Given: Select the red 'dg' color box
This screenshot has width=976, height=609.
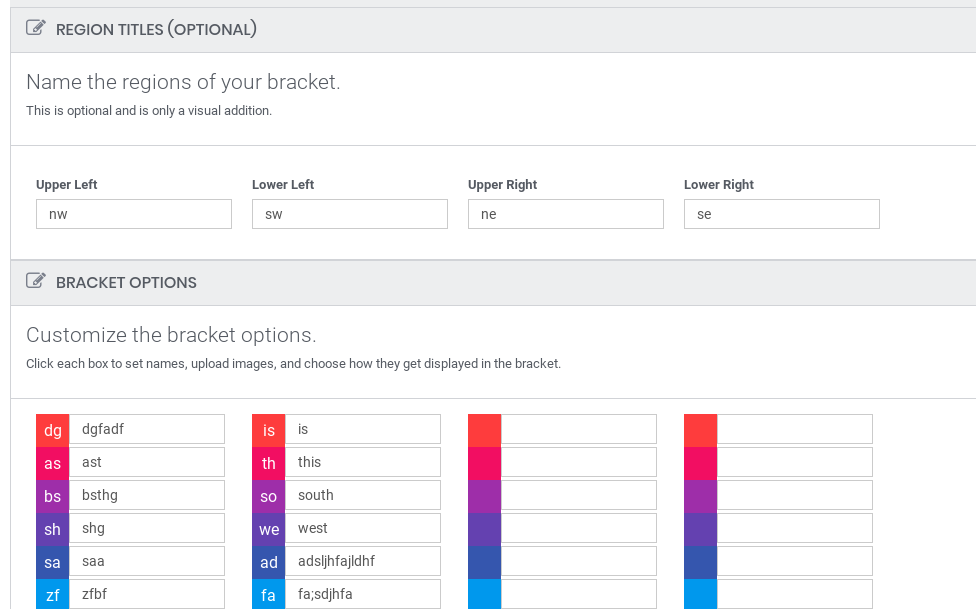Looking at the screenshot, I should 52,430.
